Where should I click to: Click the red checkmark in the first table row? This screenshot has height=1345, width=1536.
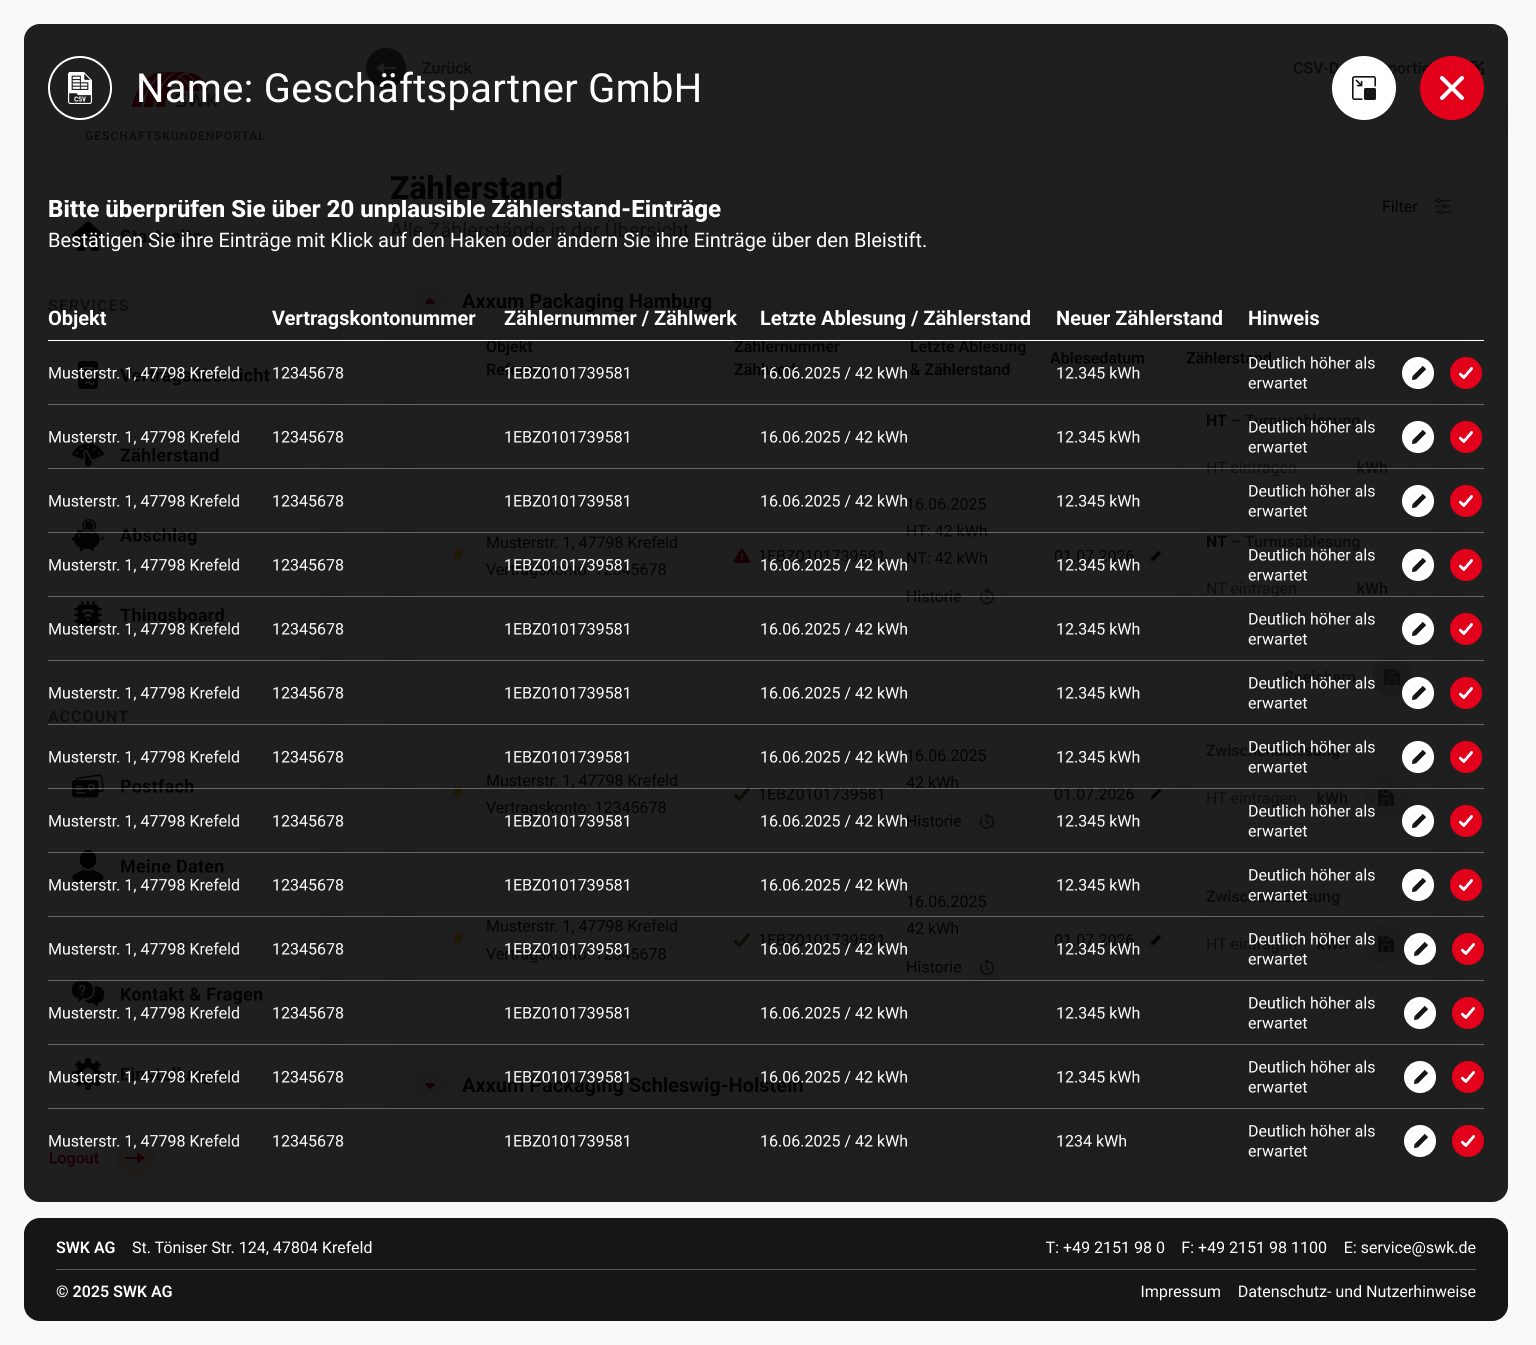(x=1466, y=373)
